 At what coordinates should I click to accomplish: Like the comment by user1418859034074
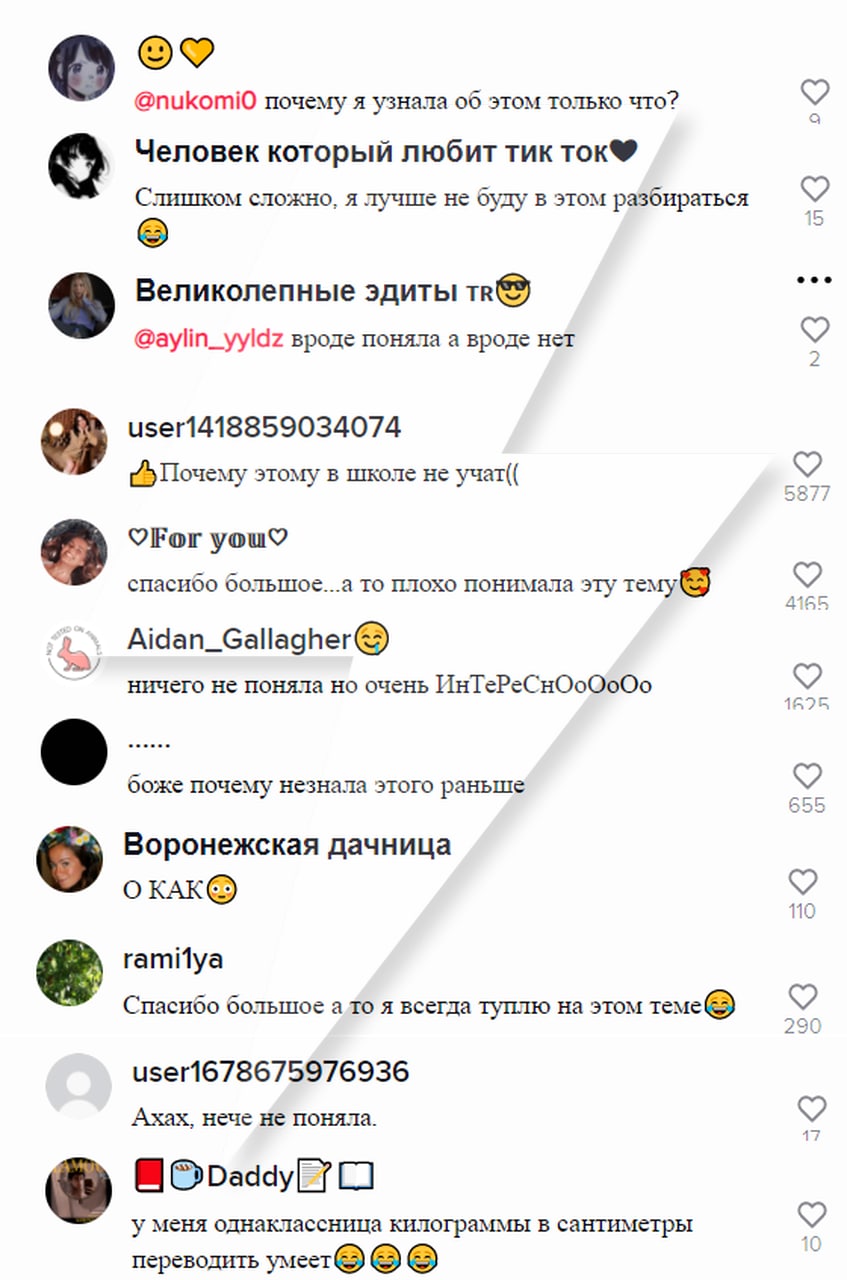click(x=807, y=464)
